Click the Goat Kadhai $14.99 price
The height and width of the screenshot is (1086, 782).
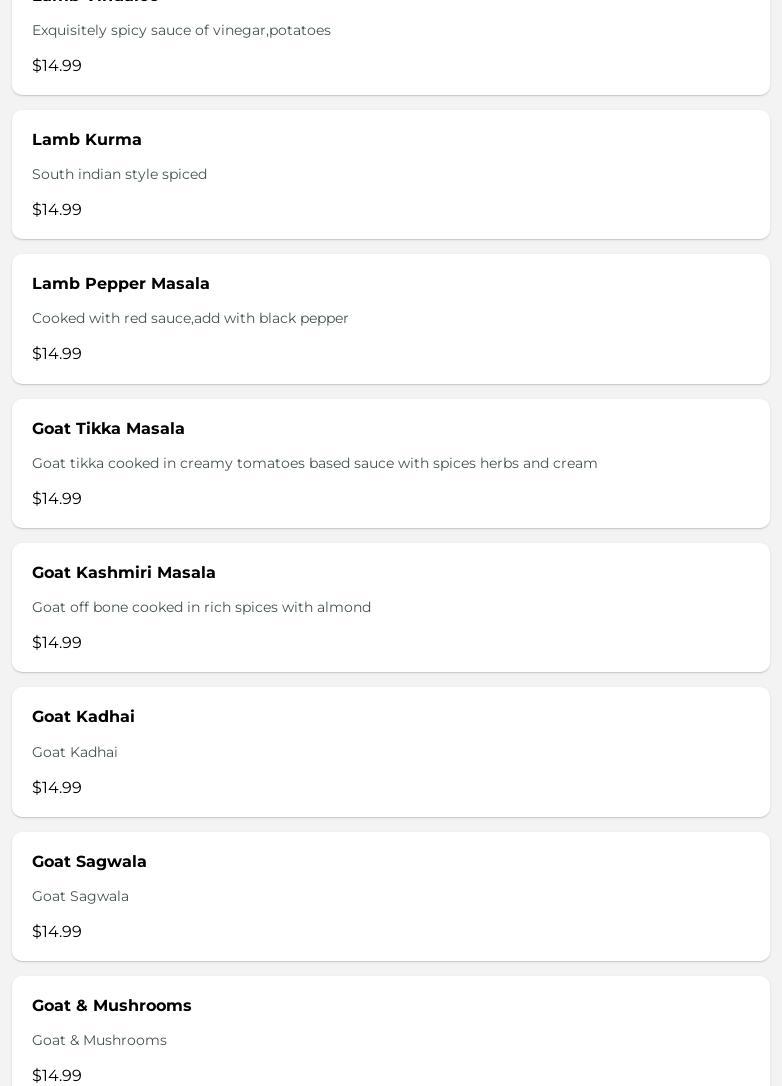(57, 788)
